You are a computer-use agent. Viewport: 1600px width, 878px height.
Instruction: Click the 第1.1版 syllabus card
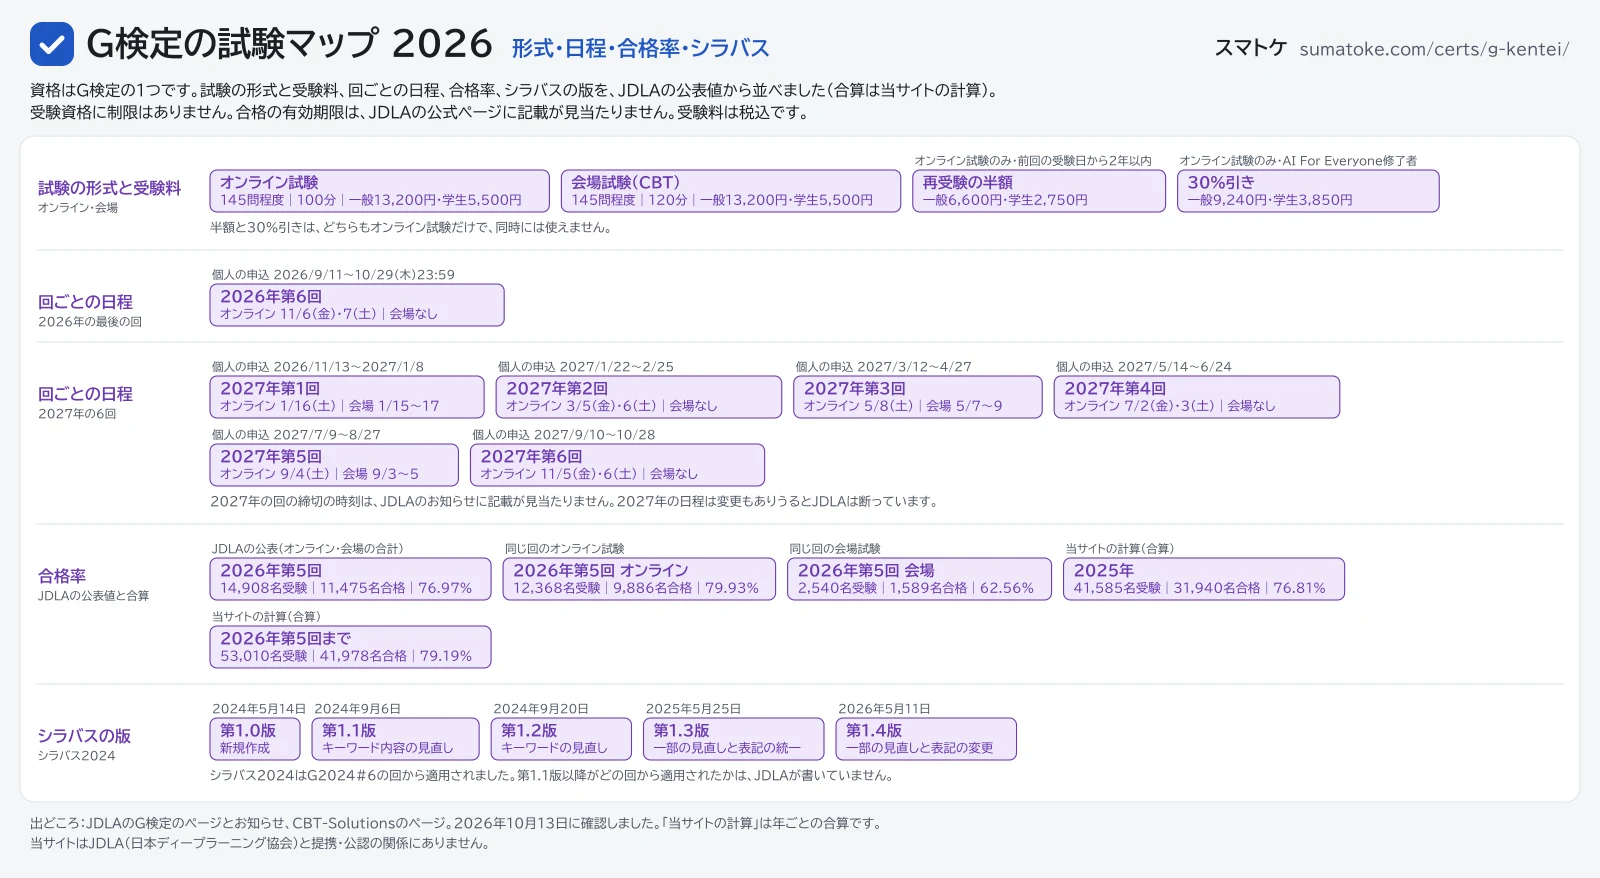396,739
